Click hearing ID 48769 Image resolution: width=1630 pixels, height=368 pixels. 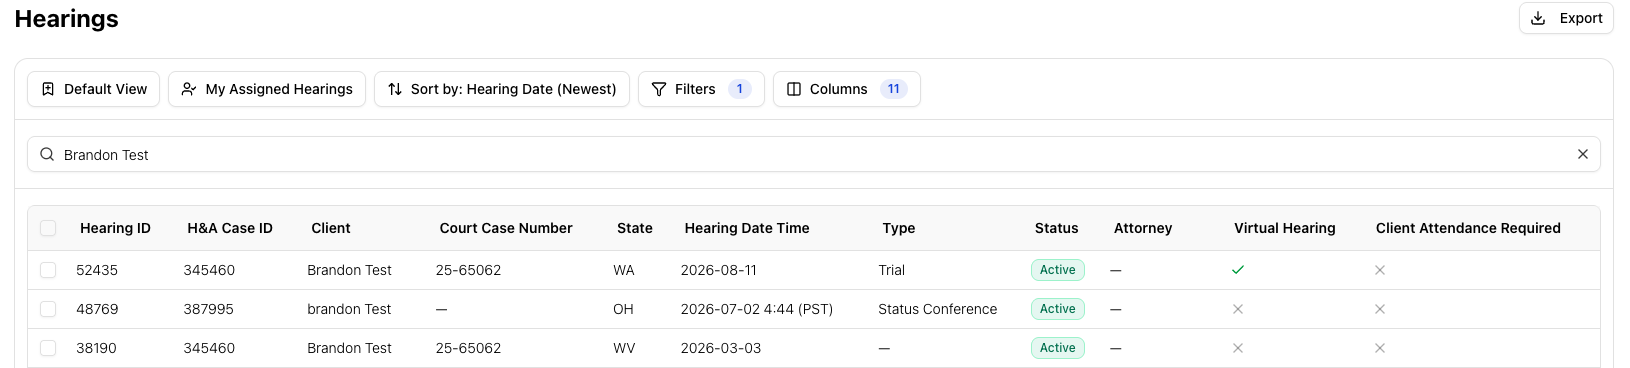[x=97, y=309]
